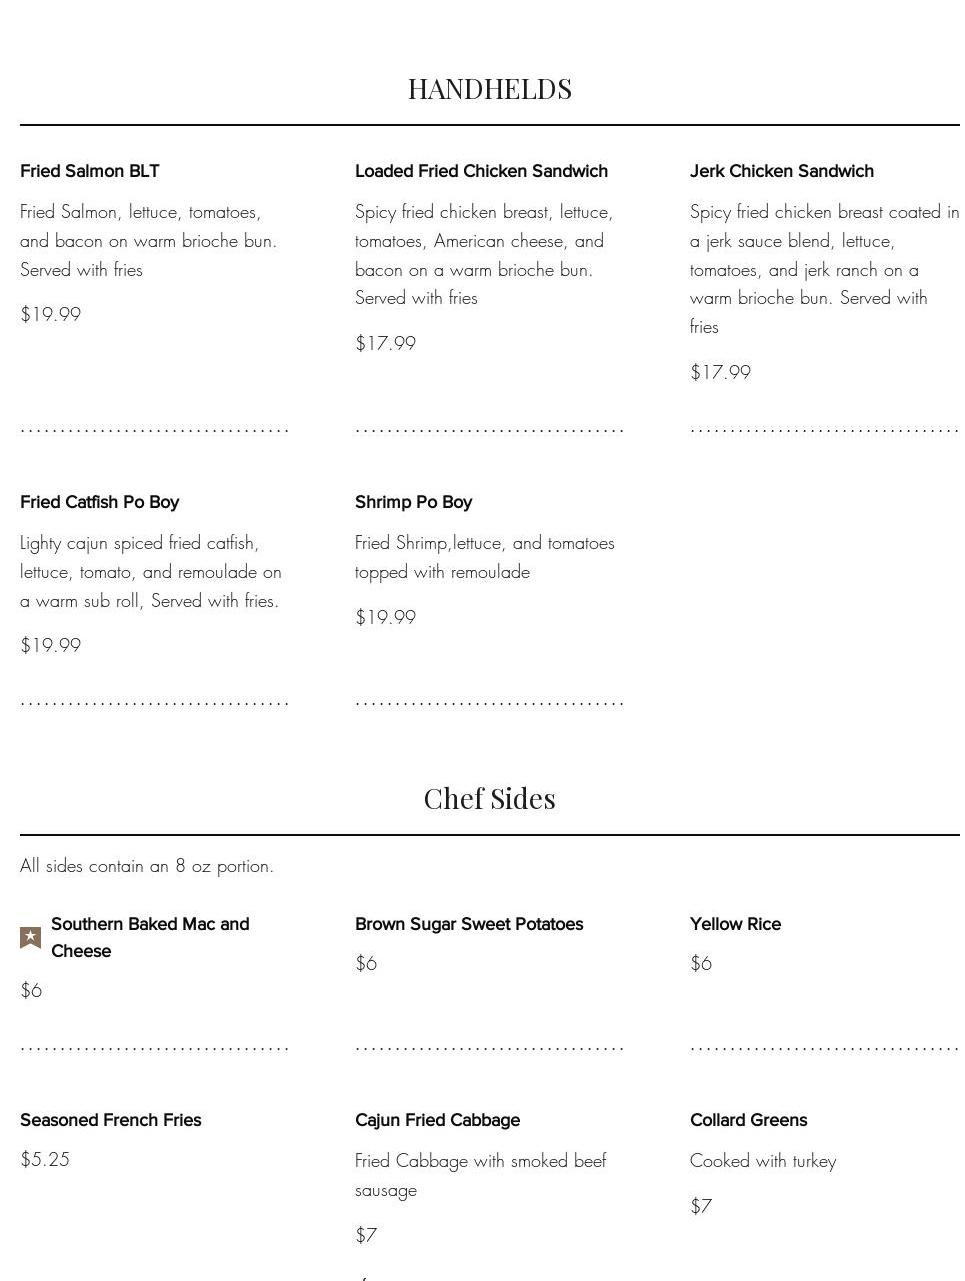Click the Fried Salmon BLT $19.99 price
This screenshot has width=965, height=1281.
(51, 315)
